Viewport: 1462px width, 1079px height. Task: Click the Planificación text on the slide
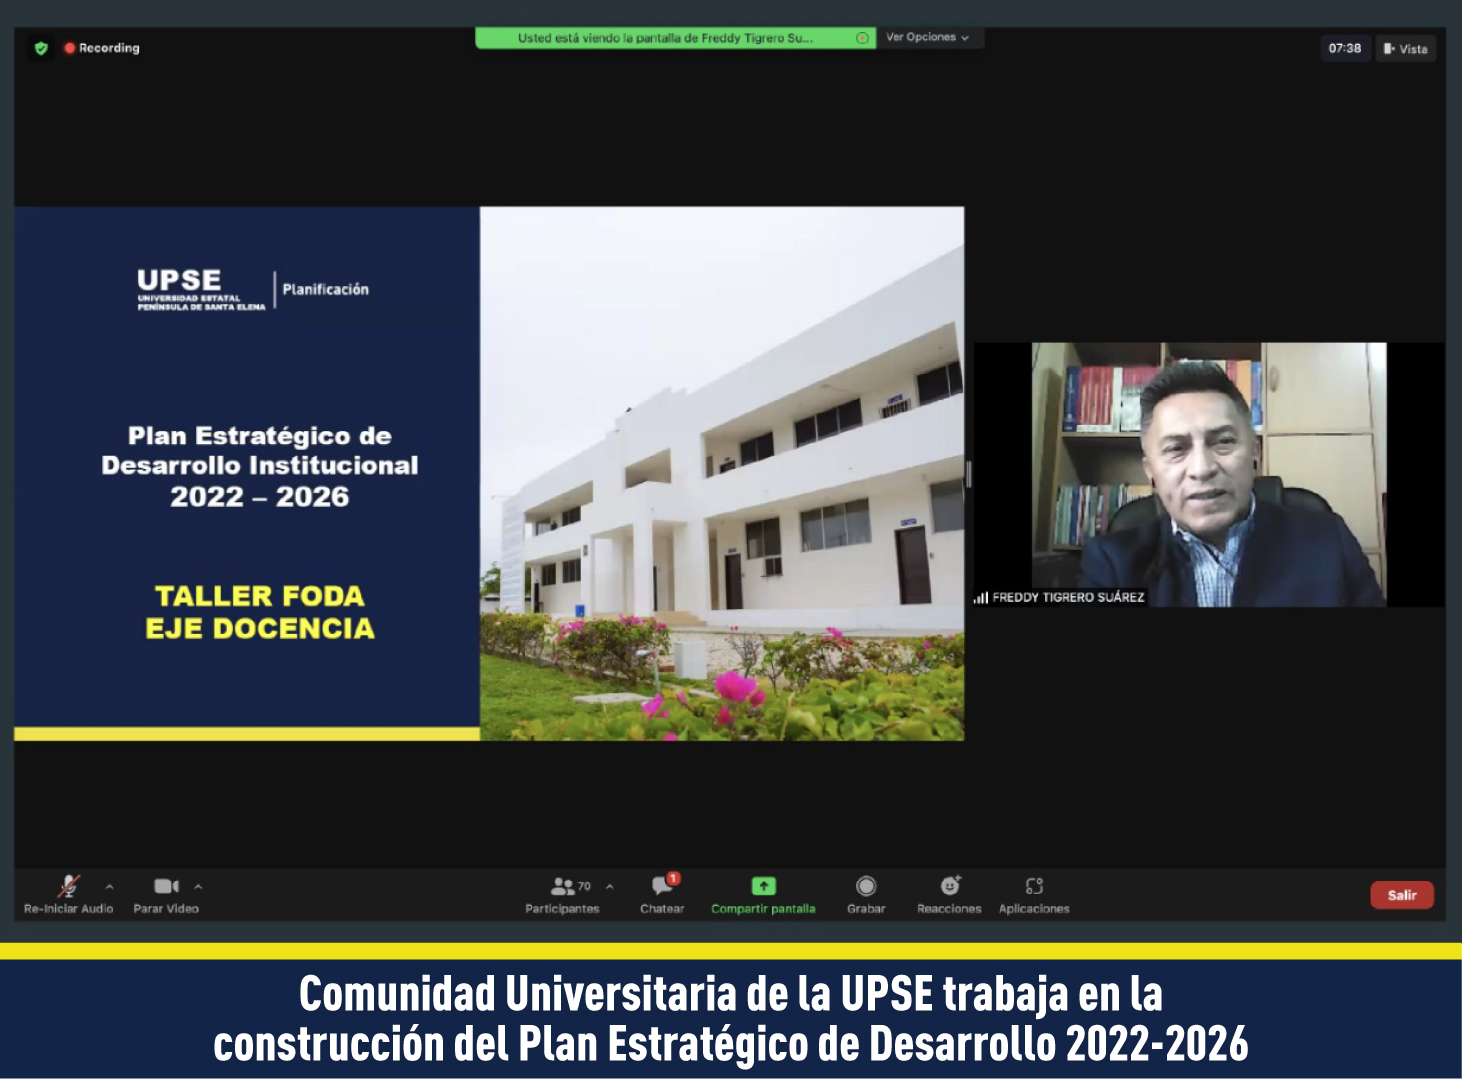(326, 289)
